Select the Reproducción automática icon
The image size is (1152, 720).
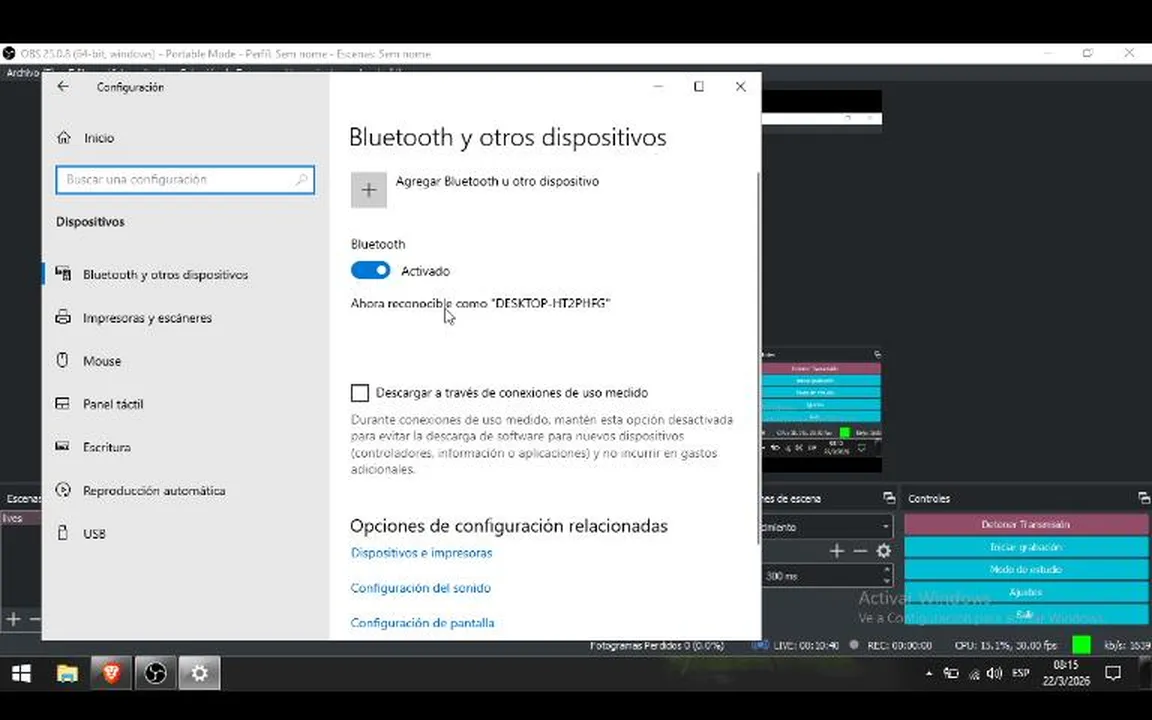click(x=63, y=490)
